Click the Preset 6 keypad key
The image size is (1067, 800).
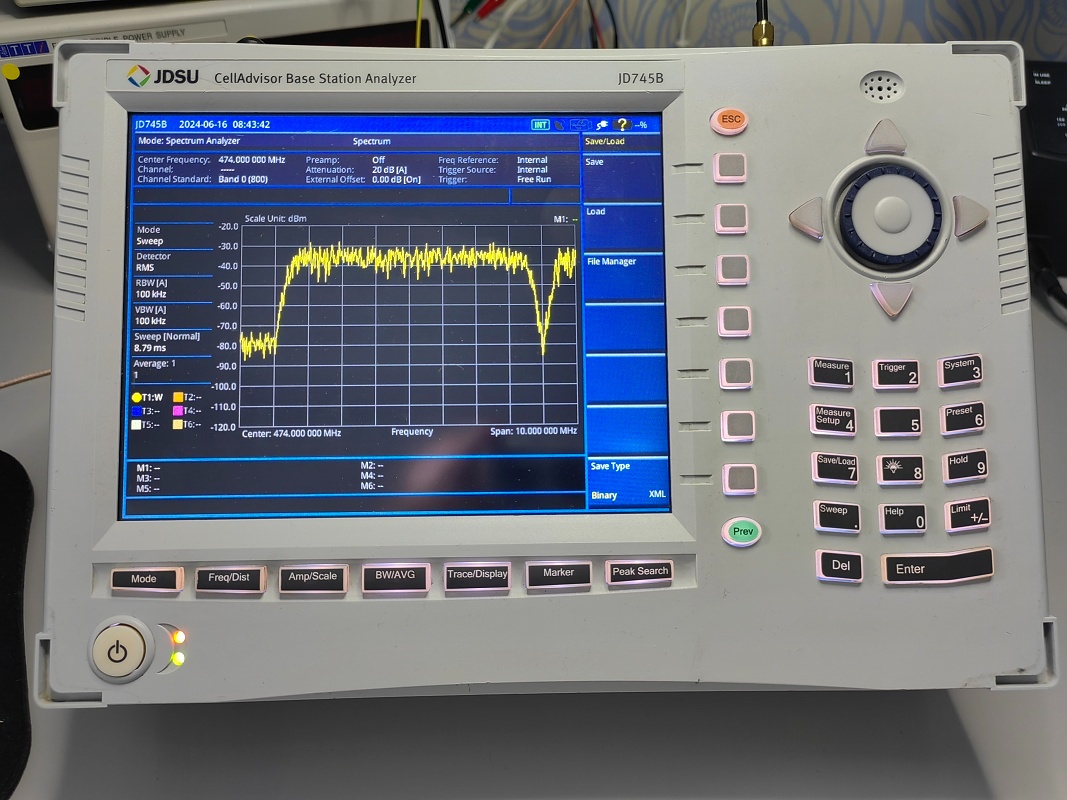pos(963,418)
